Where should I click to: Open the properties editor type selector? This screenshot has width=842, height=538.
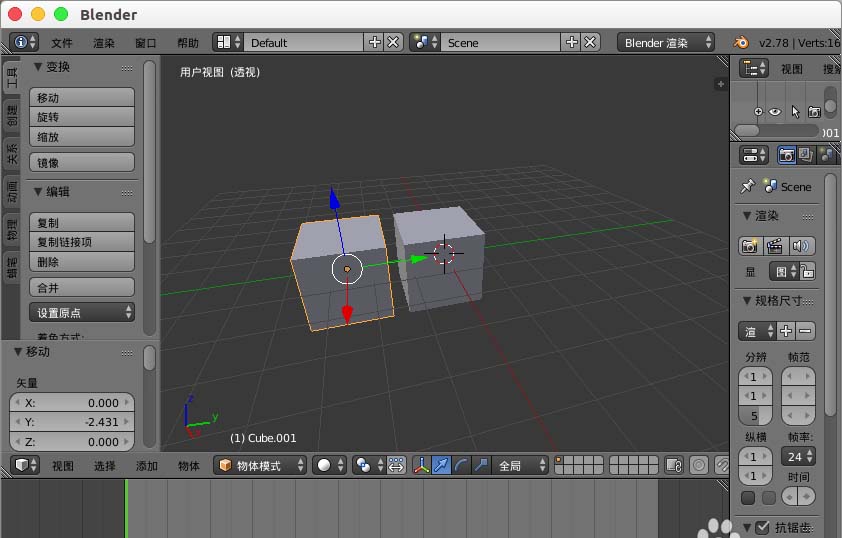coord(754,155)
